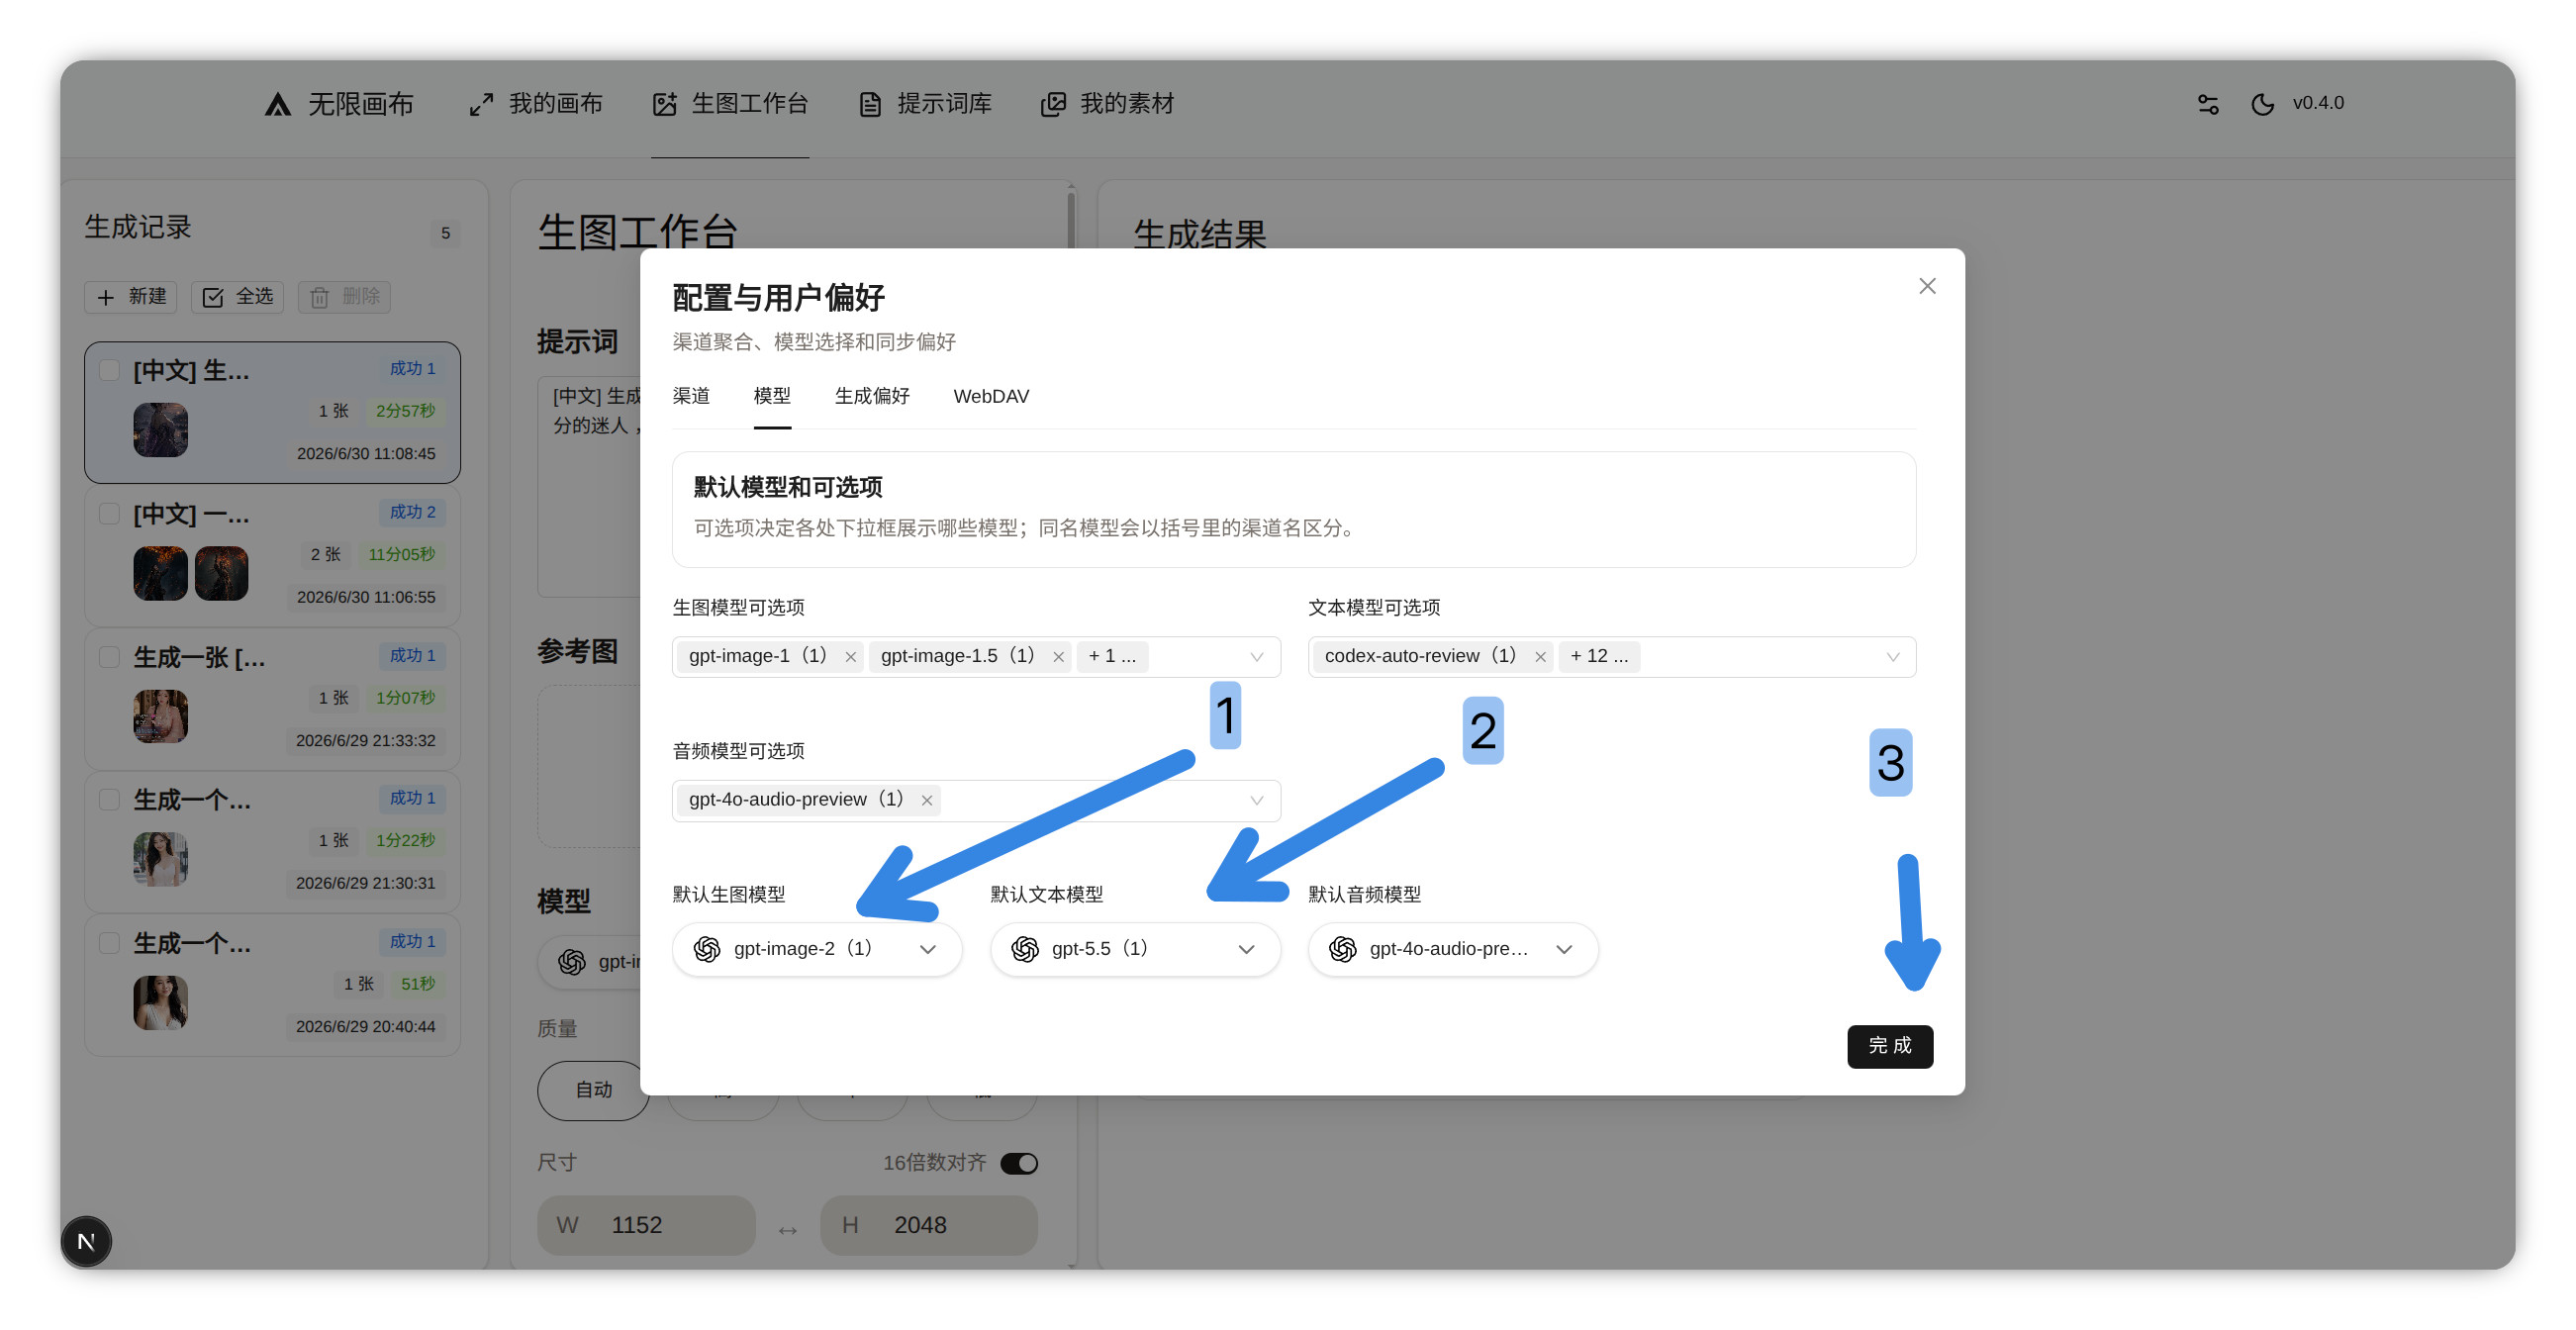Check the '生成一张 [...' record checkbox

pos(110,657)
